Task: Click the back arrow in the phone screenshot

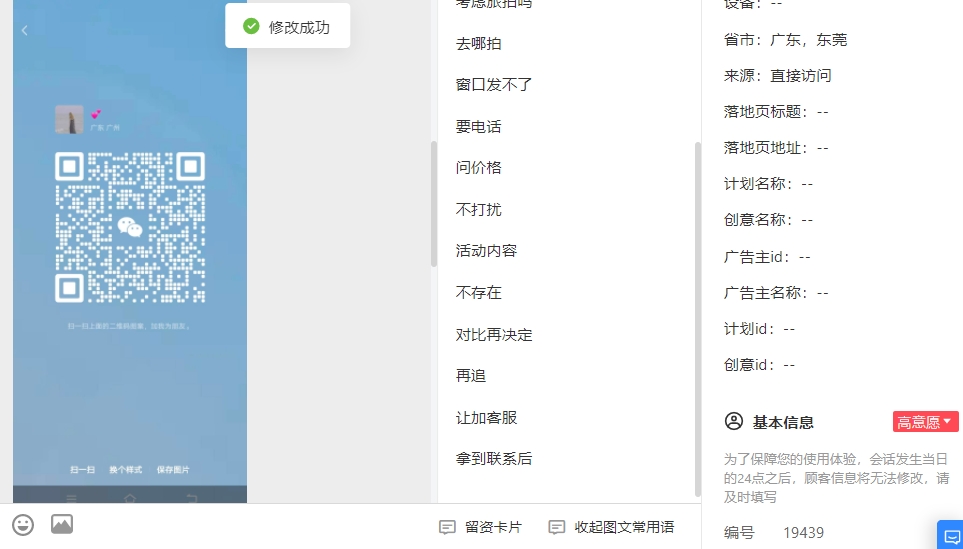Action: 25,30
